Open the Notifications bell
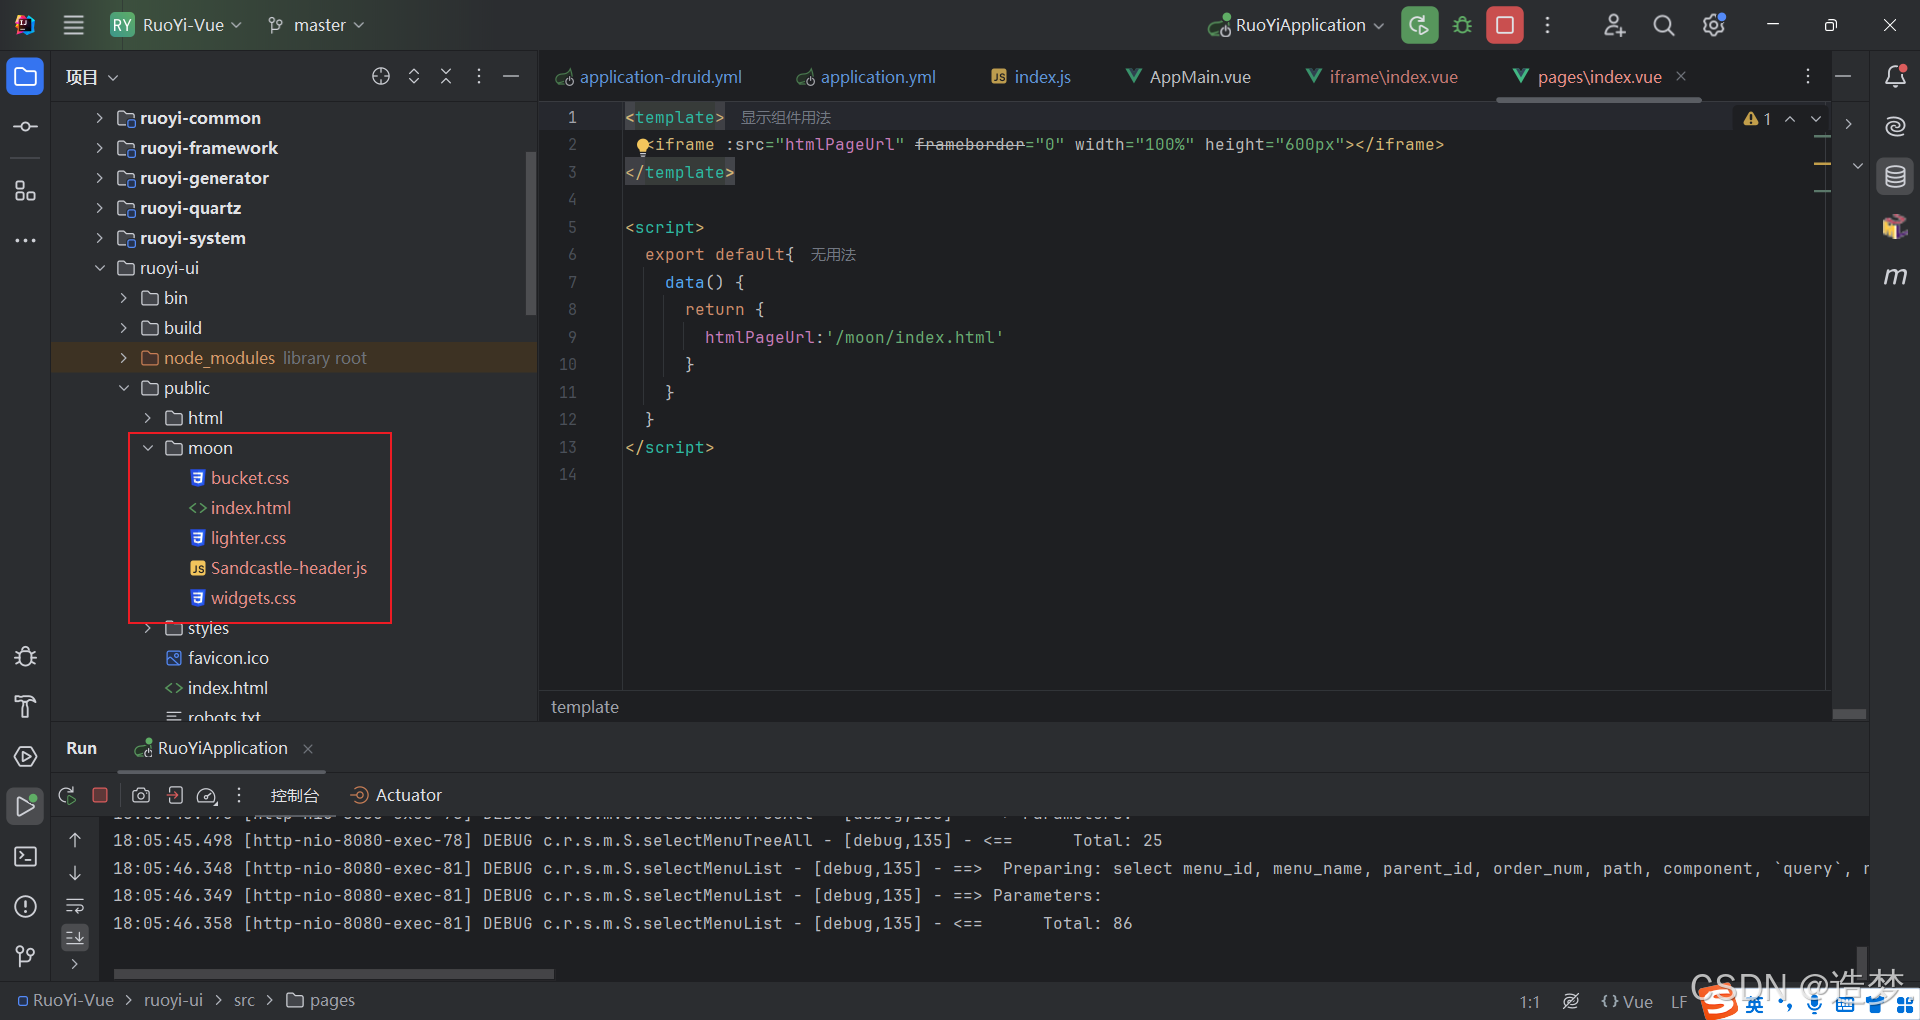The image size is (1920, 1020). coord(1895,77)
